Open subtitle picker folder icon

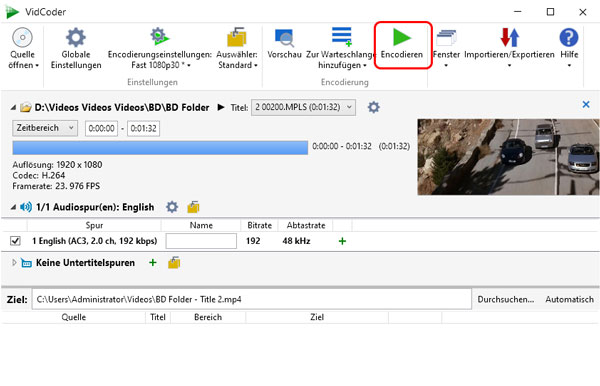pos(174,263)
